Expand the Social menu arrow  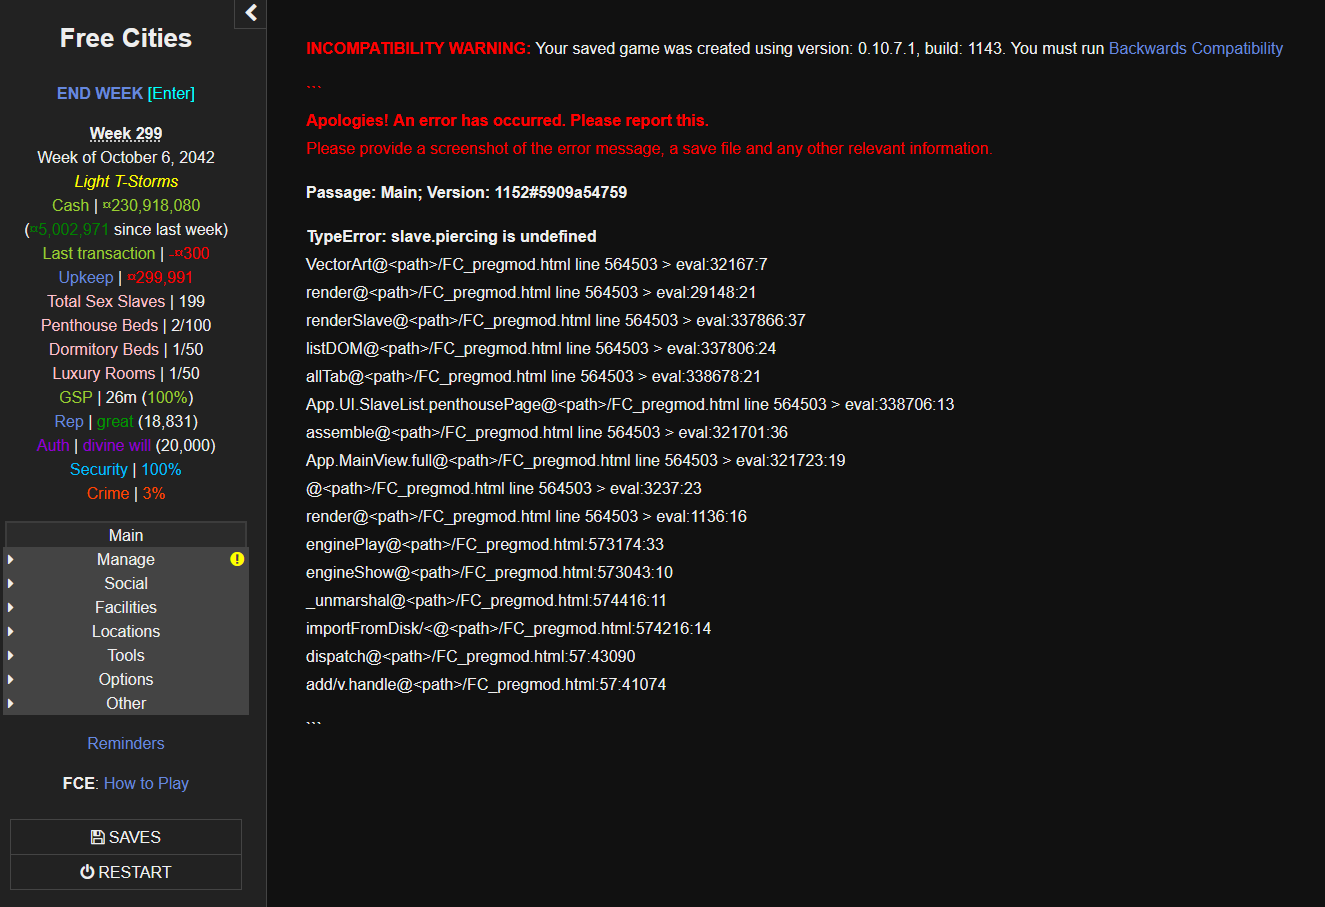[11, 583]
